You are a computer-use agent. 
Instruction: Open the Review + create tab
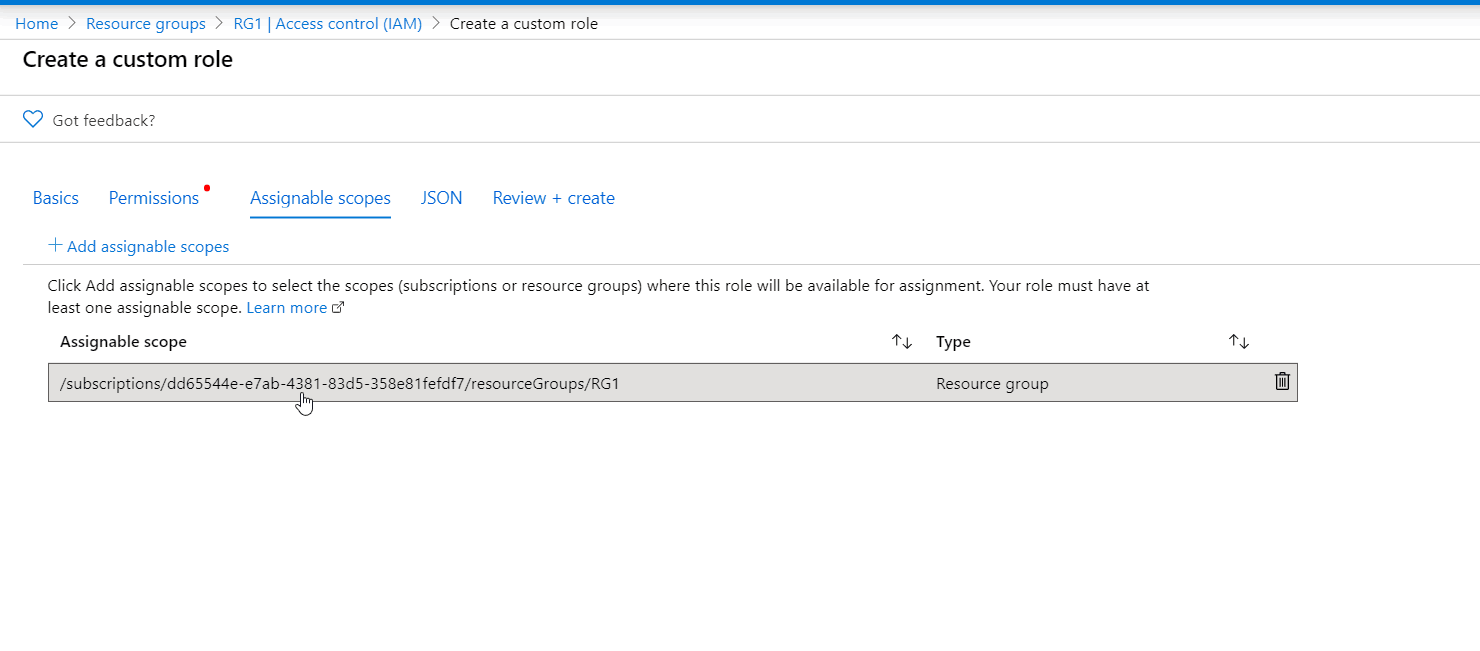tap(553, 197)
